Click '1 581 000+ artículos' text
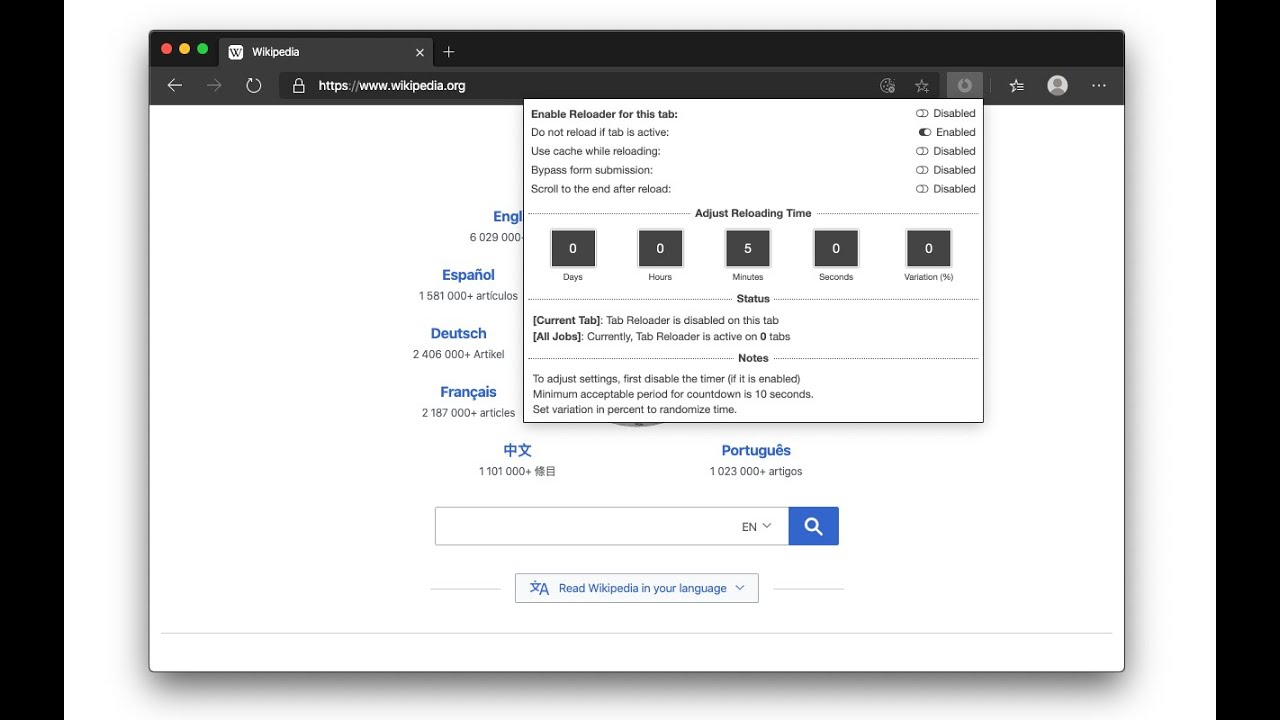This screenshot has width=1280, height=720. point(468,296)
